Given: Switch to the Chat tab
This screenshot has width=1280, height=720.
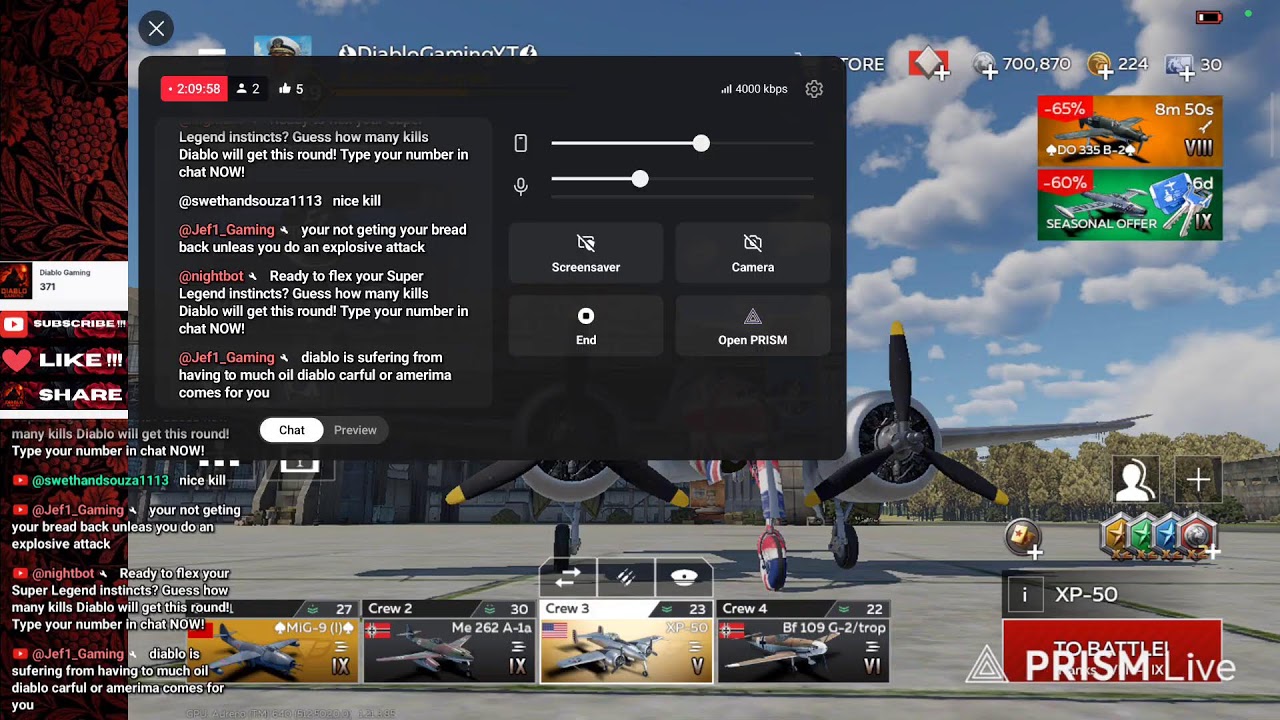Looking at the screenshot, I should [x=292, y=430].
